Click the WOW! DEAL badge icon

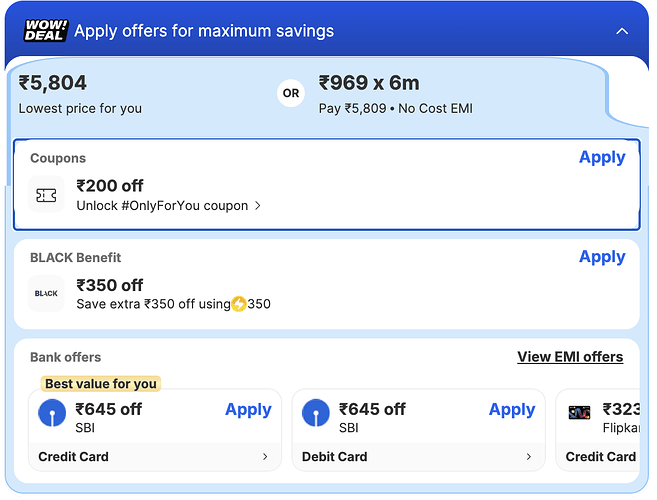click(44, 30)
